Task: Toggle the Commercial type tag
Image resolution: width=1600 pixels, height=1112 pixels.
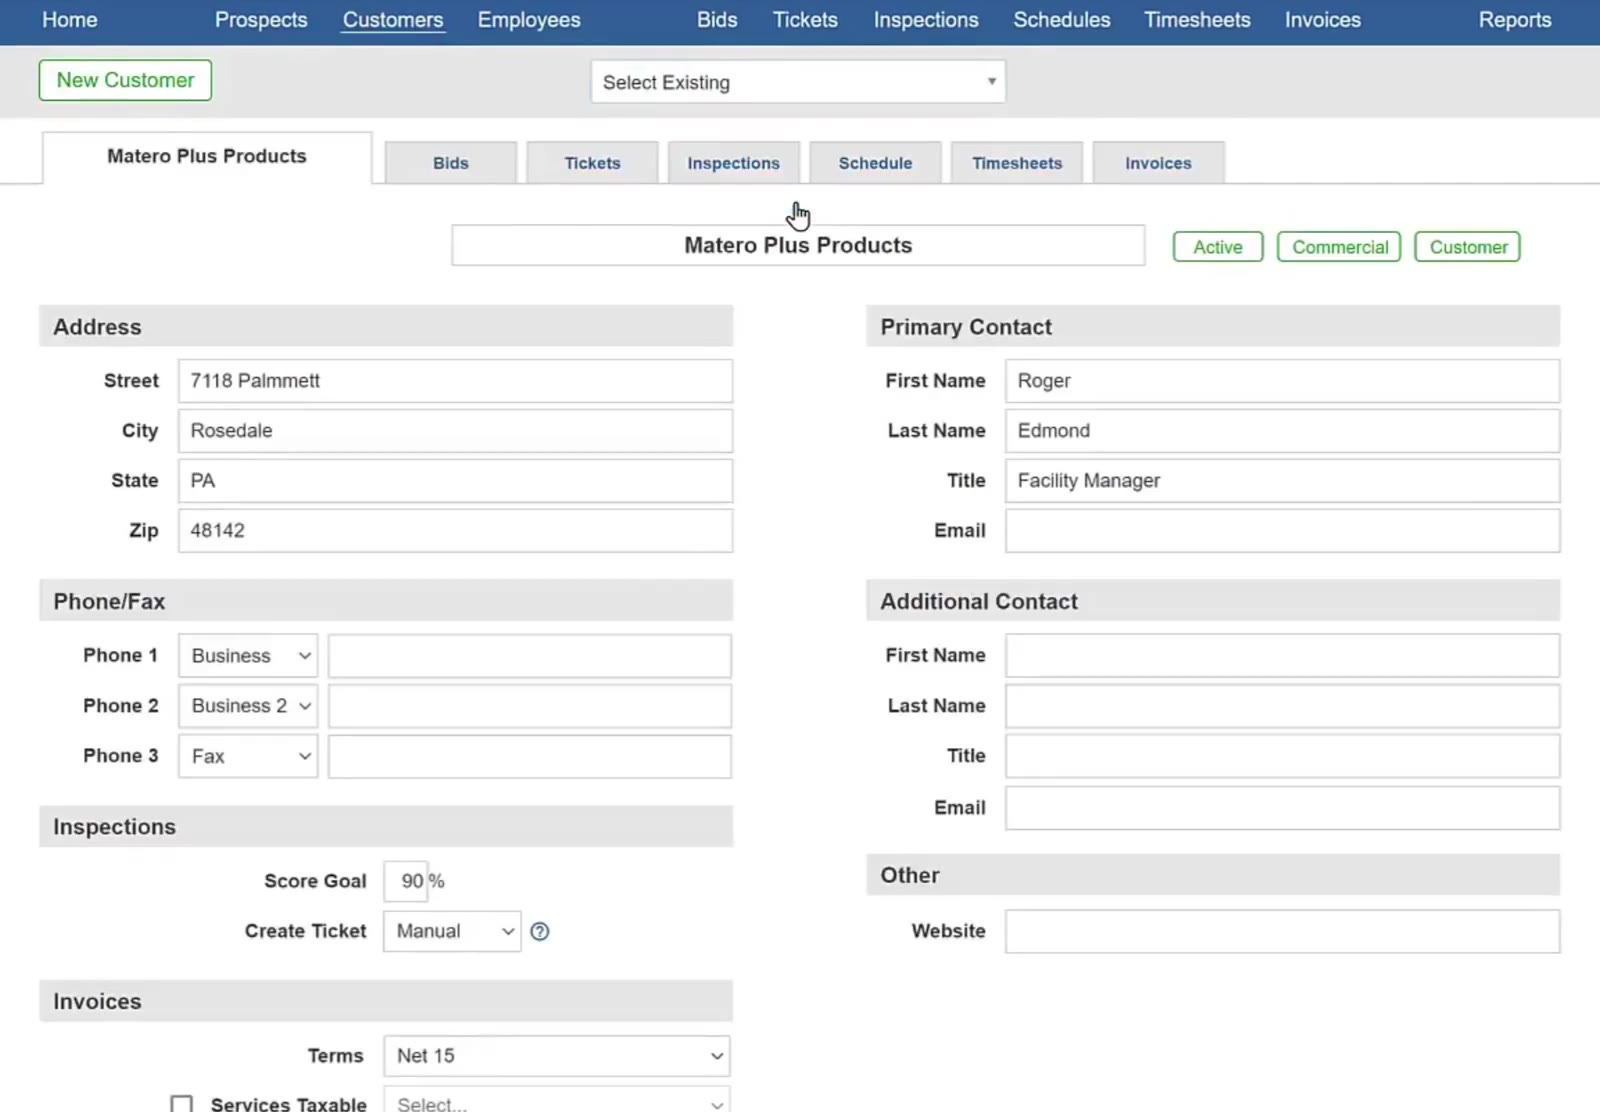Action: [1339, 247]
